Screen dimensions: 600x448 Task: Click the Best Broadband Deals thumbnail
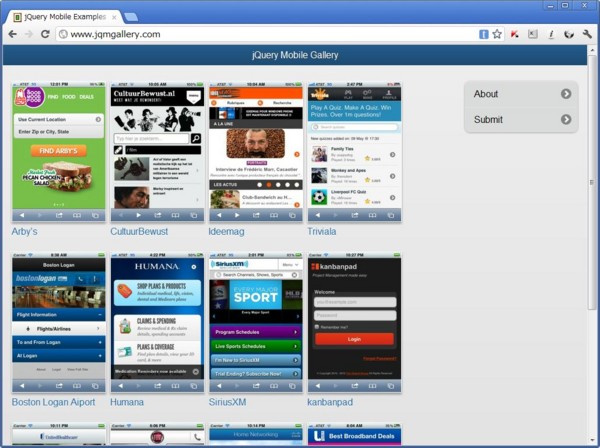tap(354, 434)
